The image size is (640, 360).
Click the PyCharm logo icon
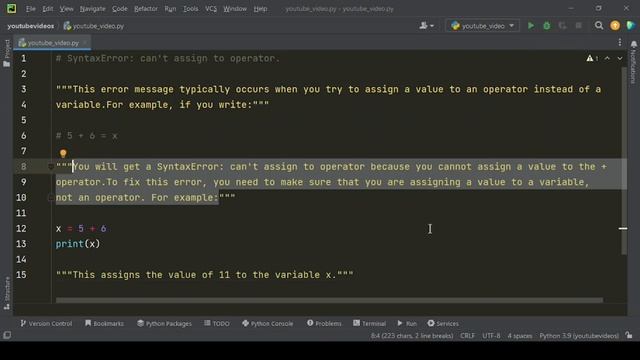11,8
